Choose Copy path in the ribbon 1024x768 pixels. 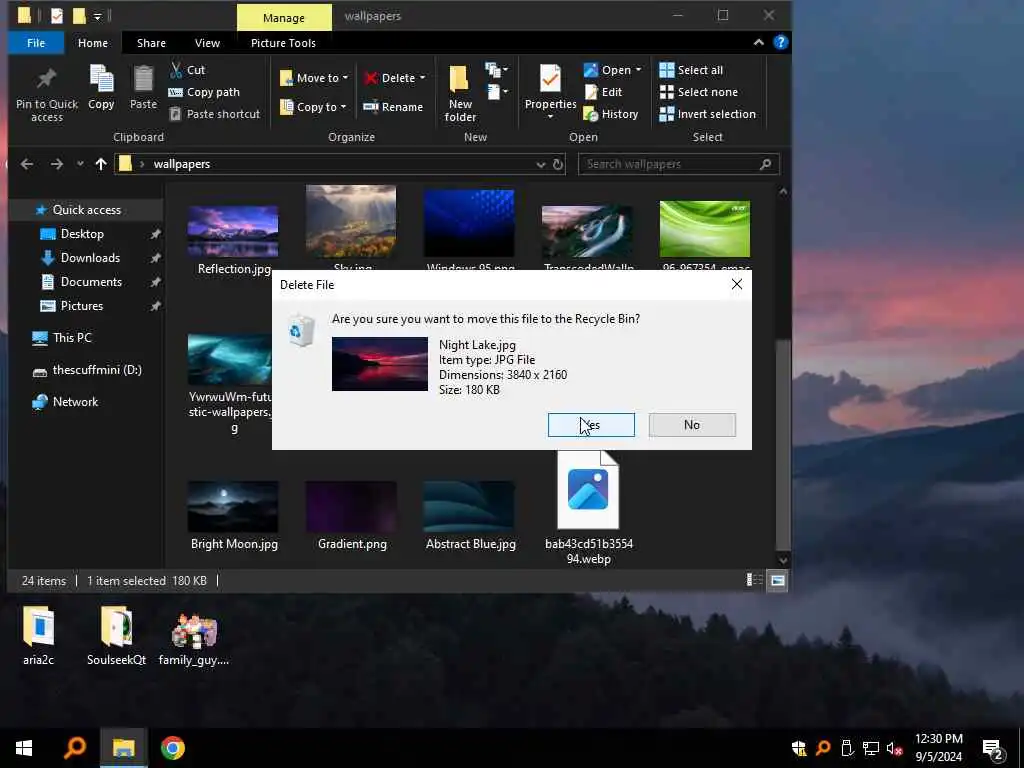point(204,92)
